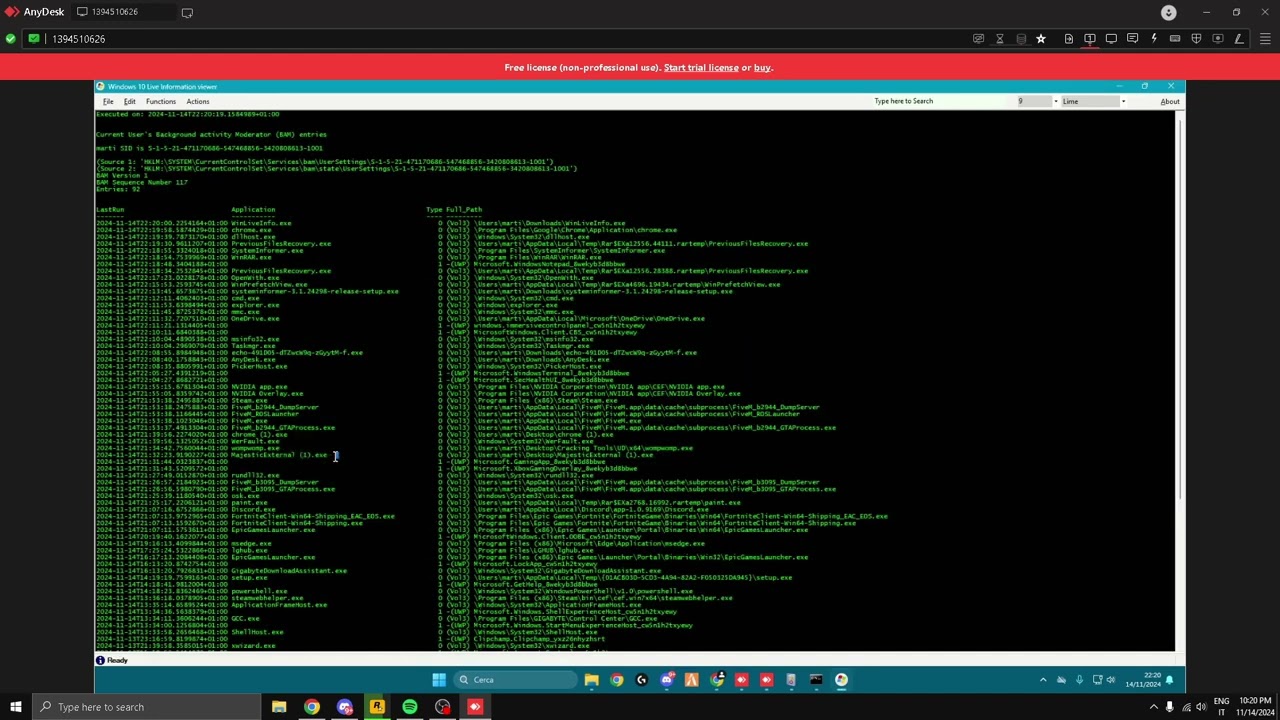Click the hourglass icon in the AnyDesk toolbar
The width and height of the screenshot is (1280, 720).
pos(999,39)
